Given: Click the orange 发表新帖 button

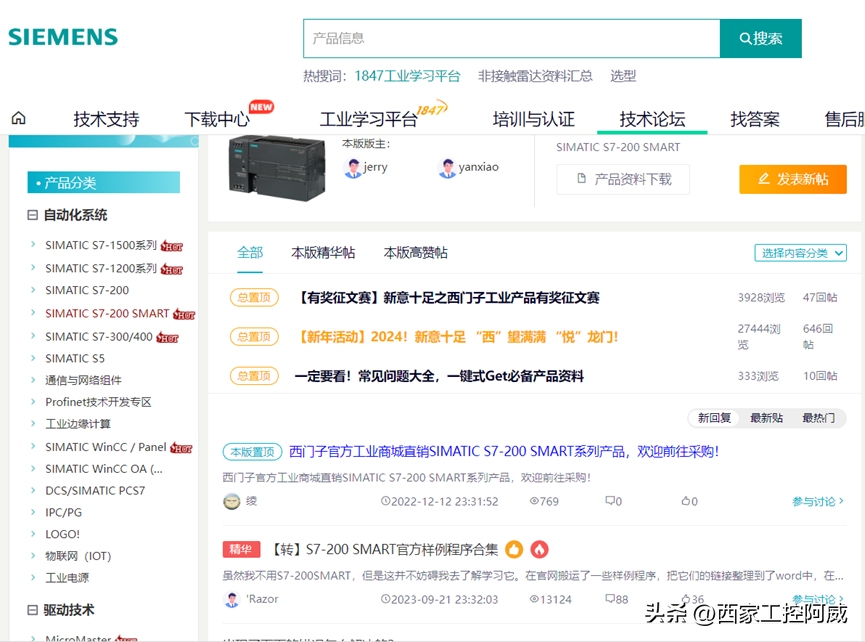Looking at the screenshot, I should pyautogui.click(x=792, y=179).
